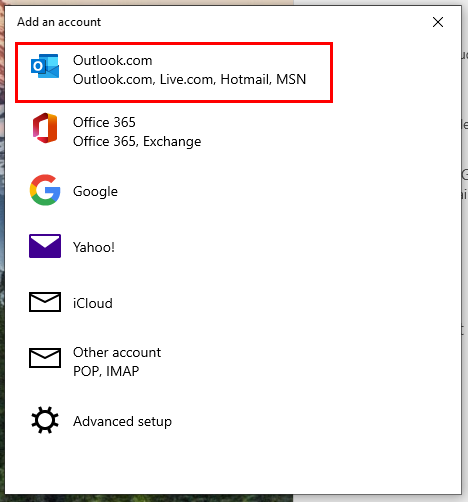The height and width of the screenshot is (502, 468).
Task: Close the Add an account dialog
Action: (x=438, y=22)
